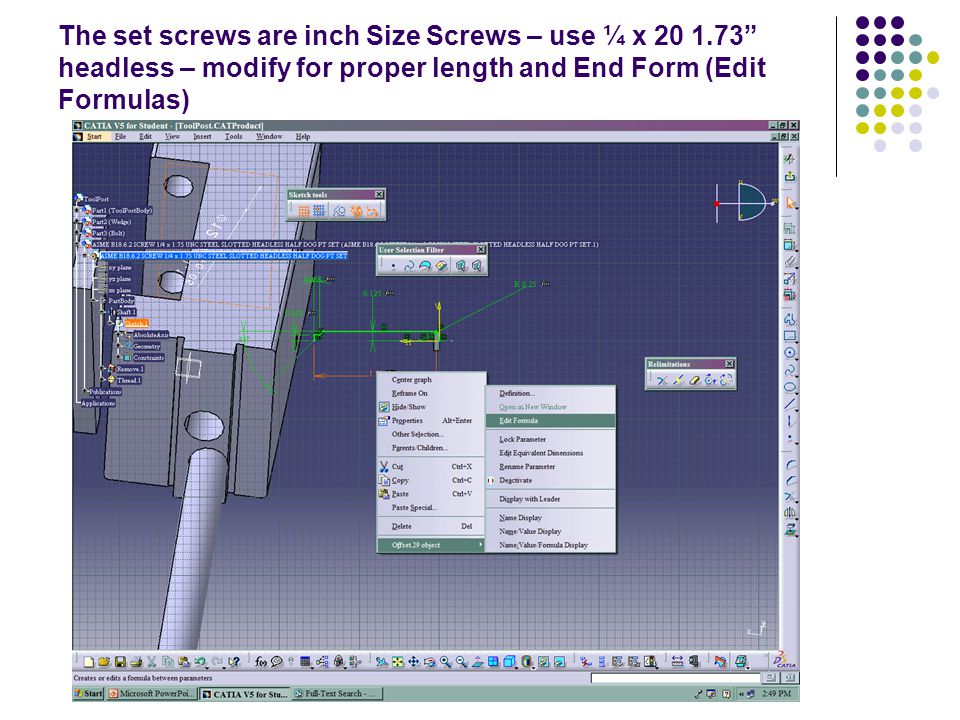Open the Window menu
Viewport: 960px width, 720px height.
coord(269,137)
